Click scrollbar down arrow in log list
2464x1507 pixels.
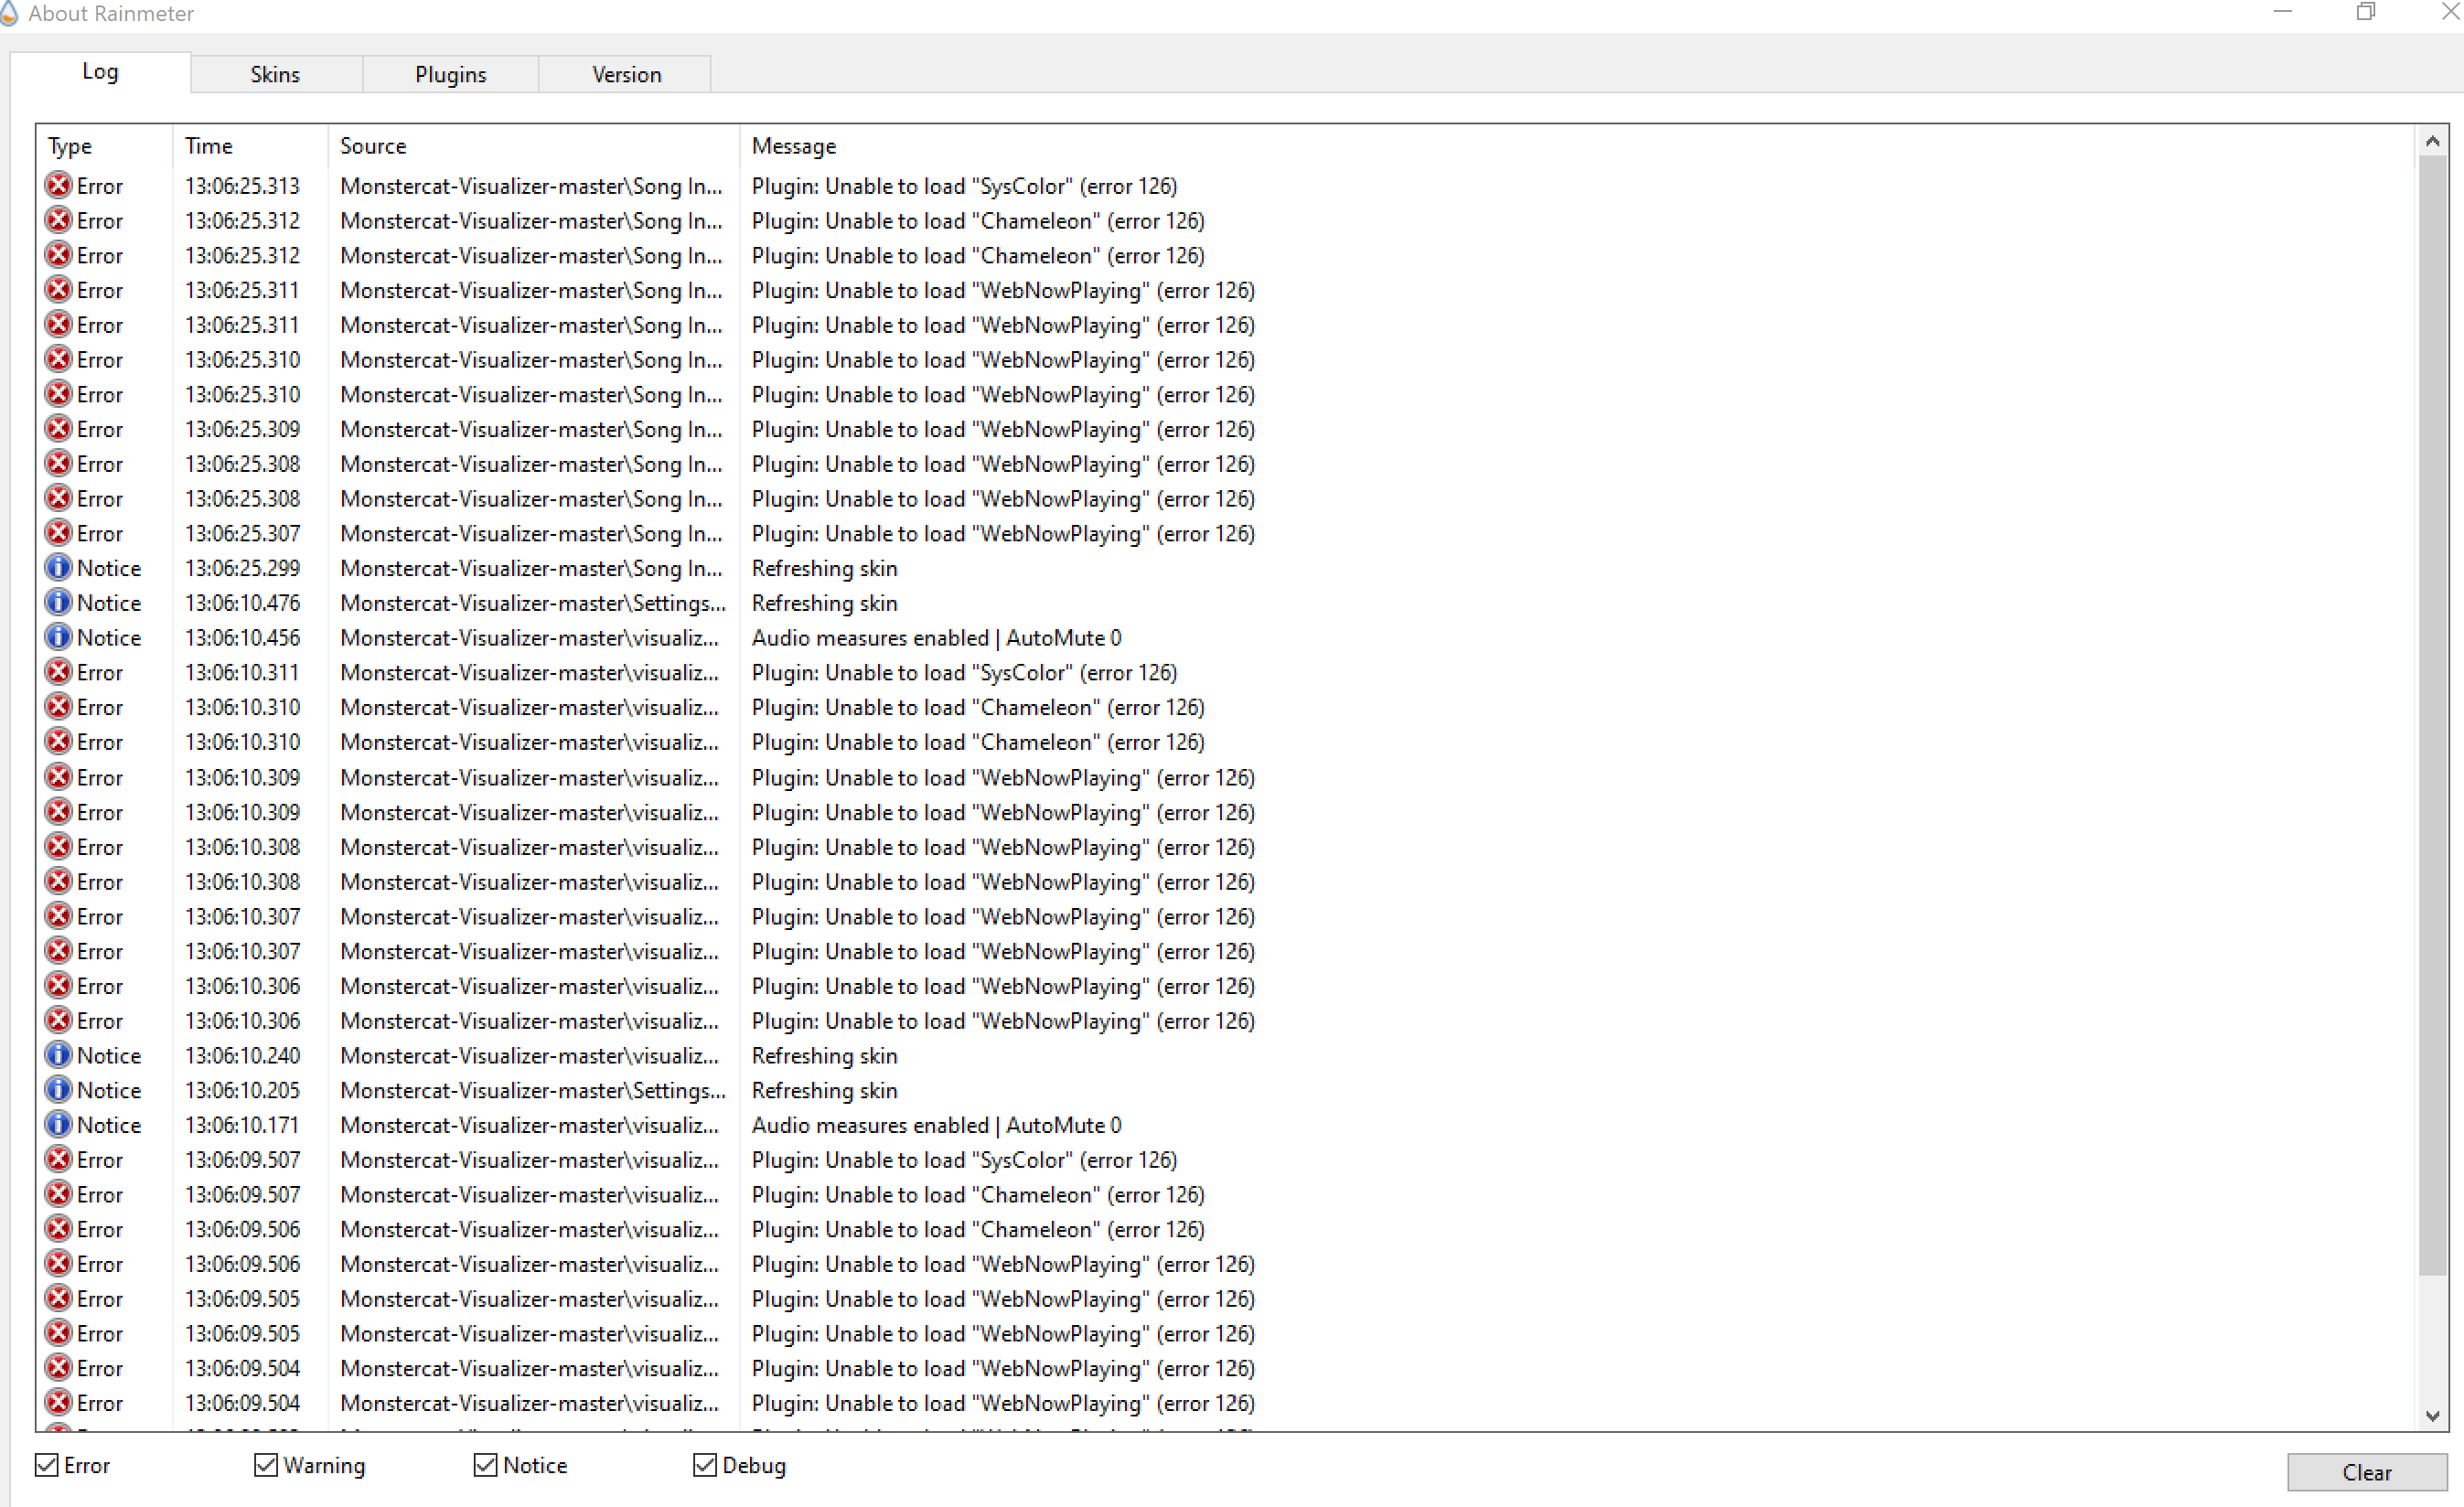coord(2432,1416)
